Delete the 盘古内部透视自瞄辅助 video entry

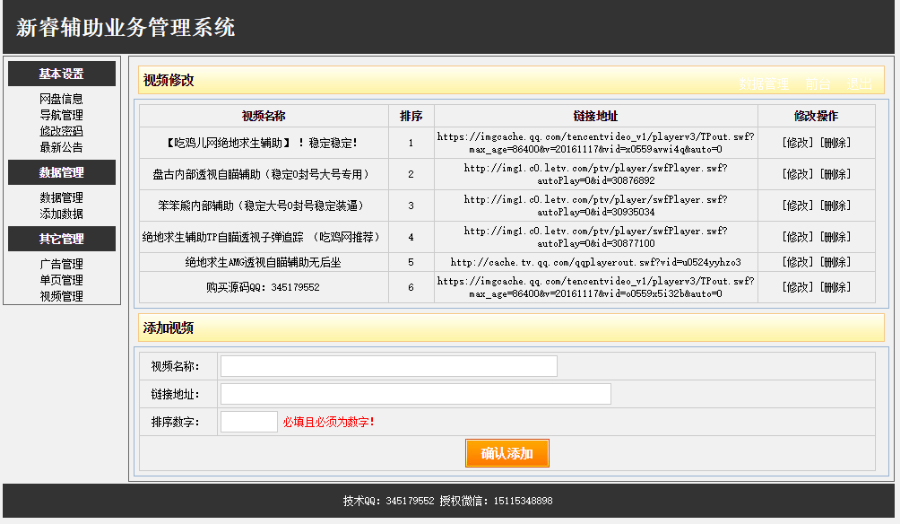click(836, 174)
